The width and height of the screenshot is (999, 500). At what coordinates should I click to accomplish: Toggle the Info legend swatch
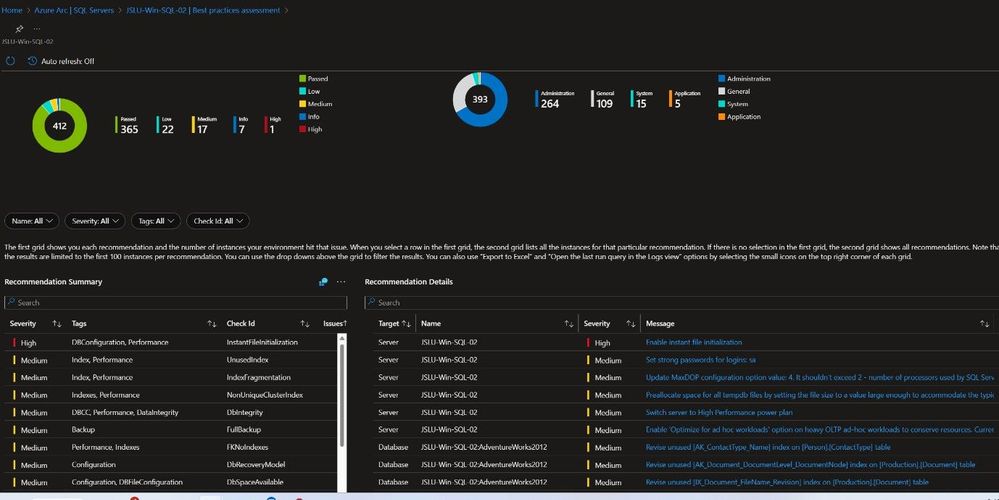coord(302,117)
